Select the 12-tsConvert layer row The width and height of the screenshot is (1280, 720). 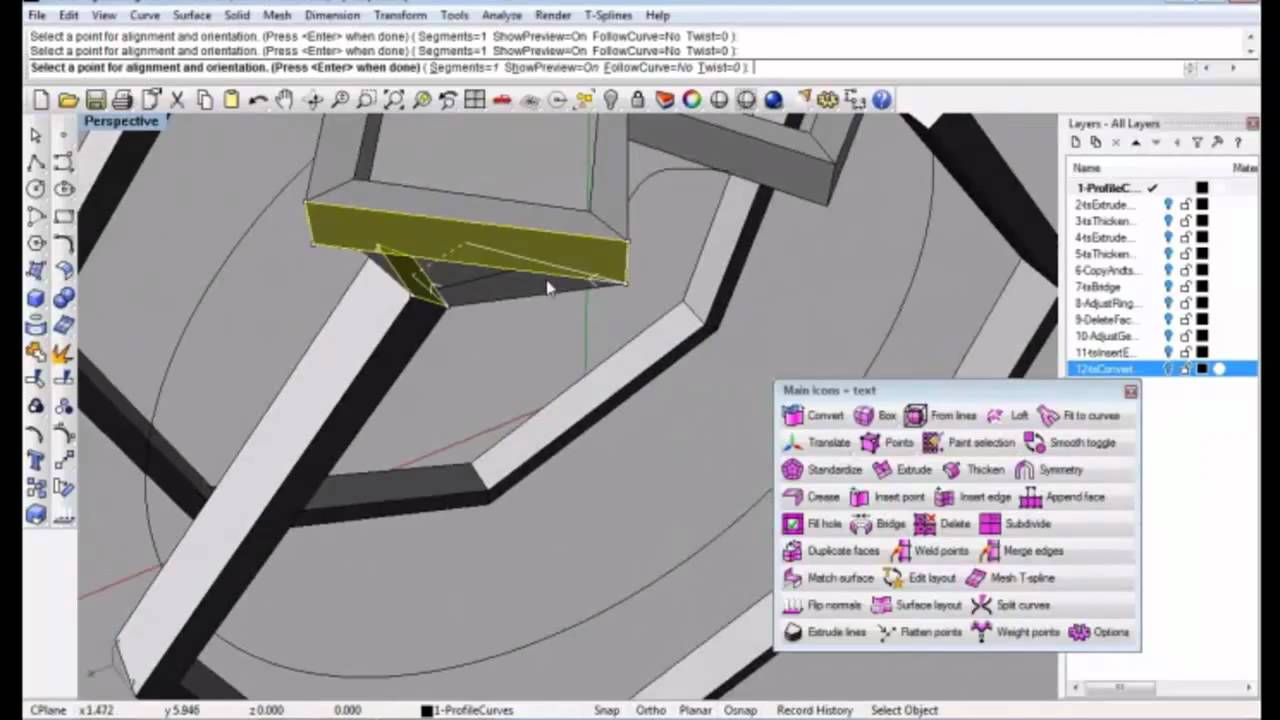1162,370
